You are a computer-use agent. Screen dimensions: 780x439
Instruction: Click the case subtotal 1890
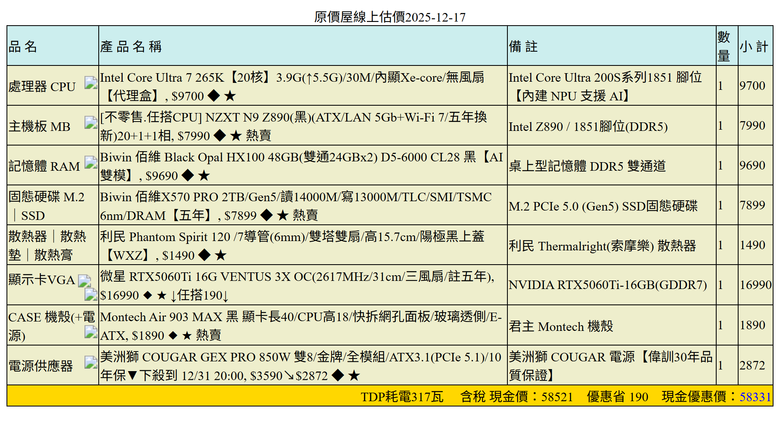pyautogui.click(x=752, y=325)
